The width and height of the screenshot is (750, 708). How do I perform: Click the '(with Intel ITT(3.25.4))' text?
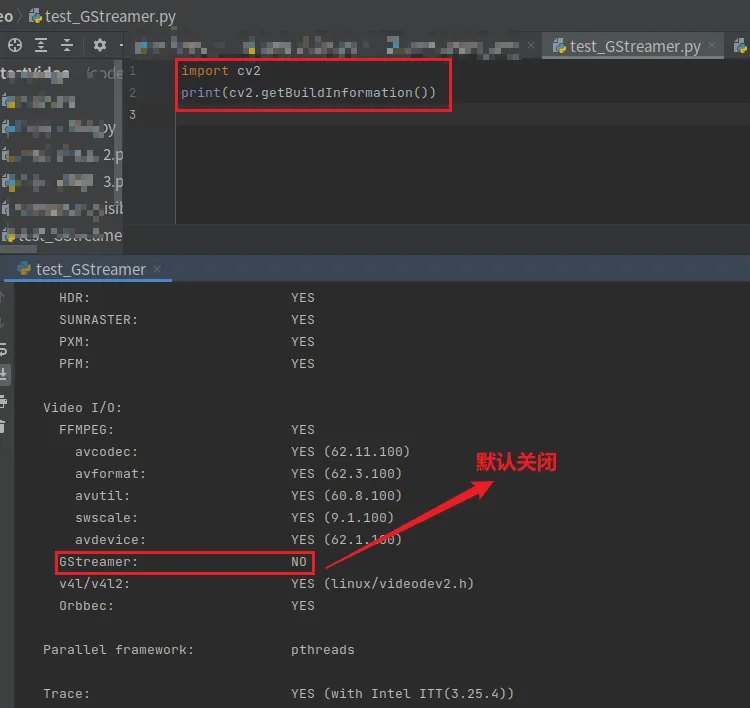click(x=419, y=694)
